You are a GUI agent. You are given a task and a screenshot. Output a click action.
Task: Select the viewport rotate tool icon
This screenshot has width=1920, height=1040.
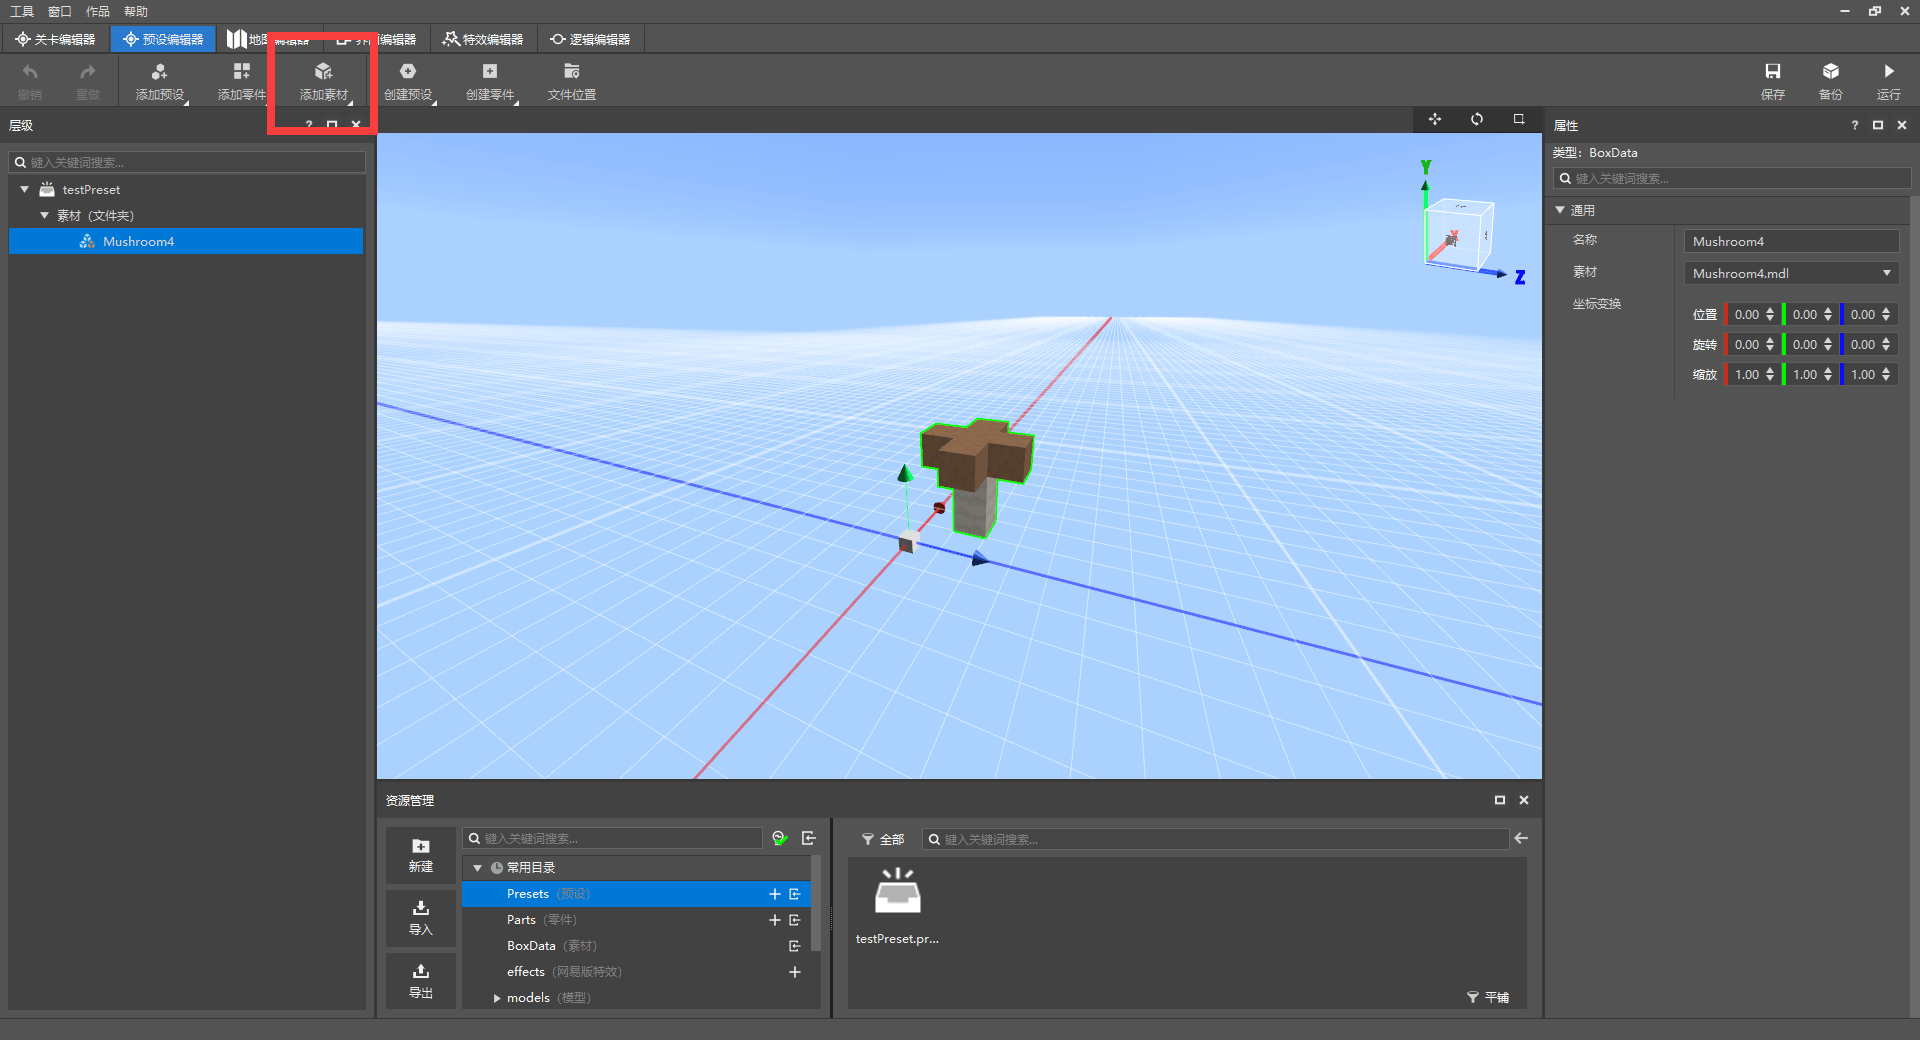point(1477,119)
